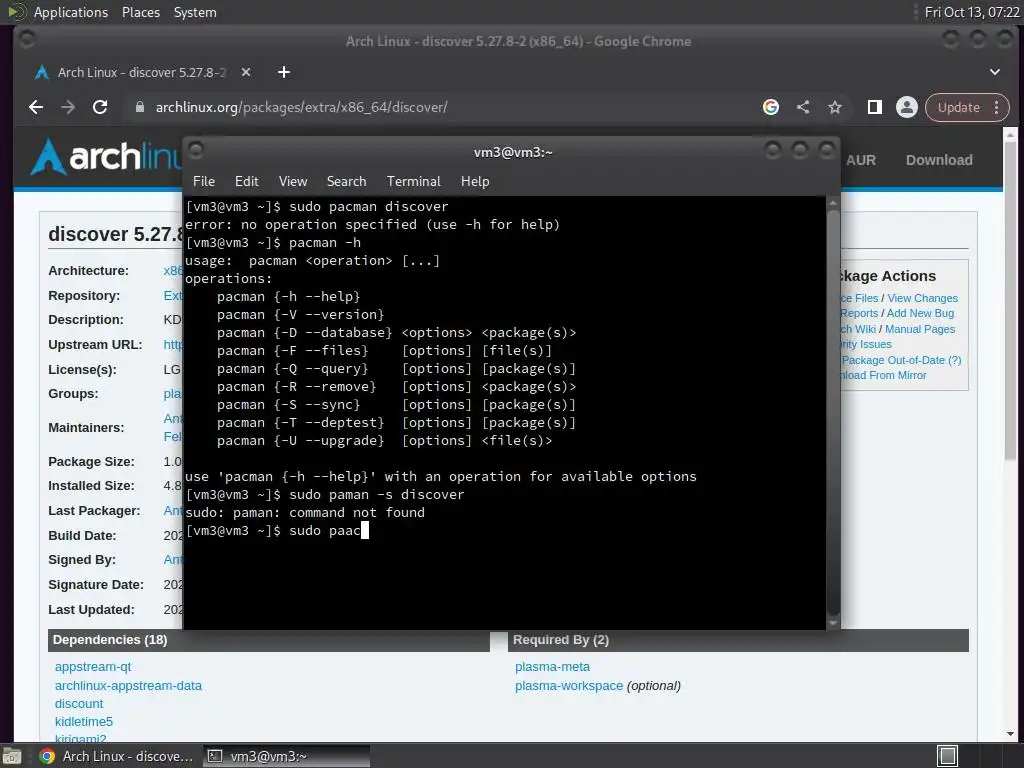Open a new Chrome tab with plus
The width and height of the screenshot is (1024, 768).
(283, 72)
